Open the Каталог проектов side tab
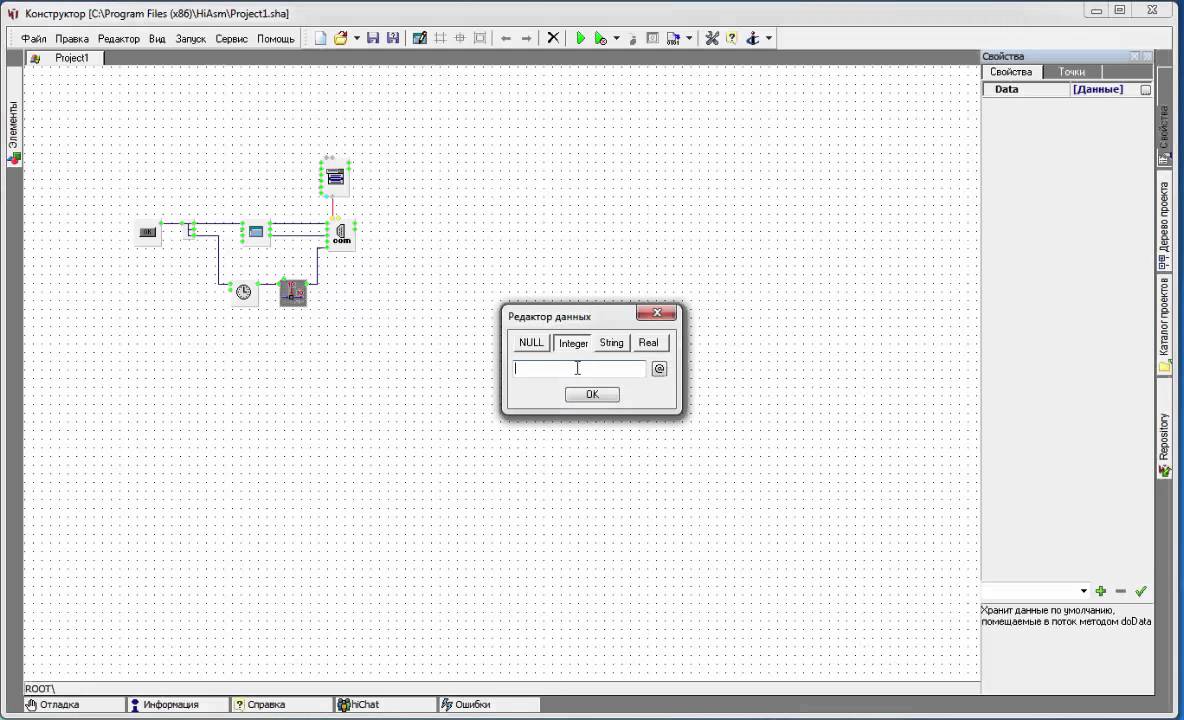The width and height of the screenshot is (1184, 720). coord(1164,325)
